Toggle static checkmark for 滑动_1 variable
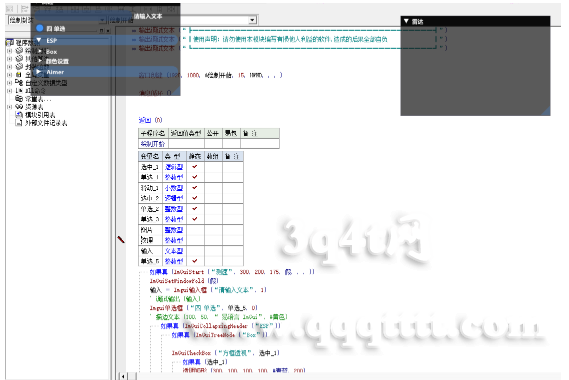This screenshot has width=569, height=380. (x=195, y=188)
